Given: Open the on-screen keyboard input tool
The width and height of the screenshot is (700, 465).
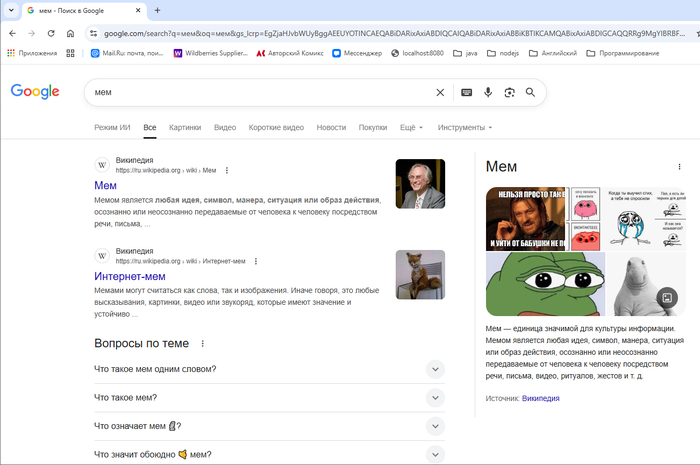Looking at the screenshot, I should [x=467, y=92].
